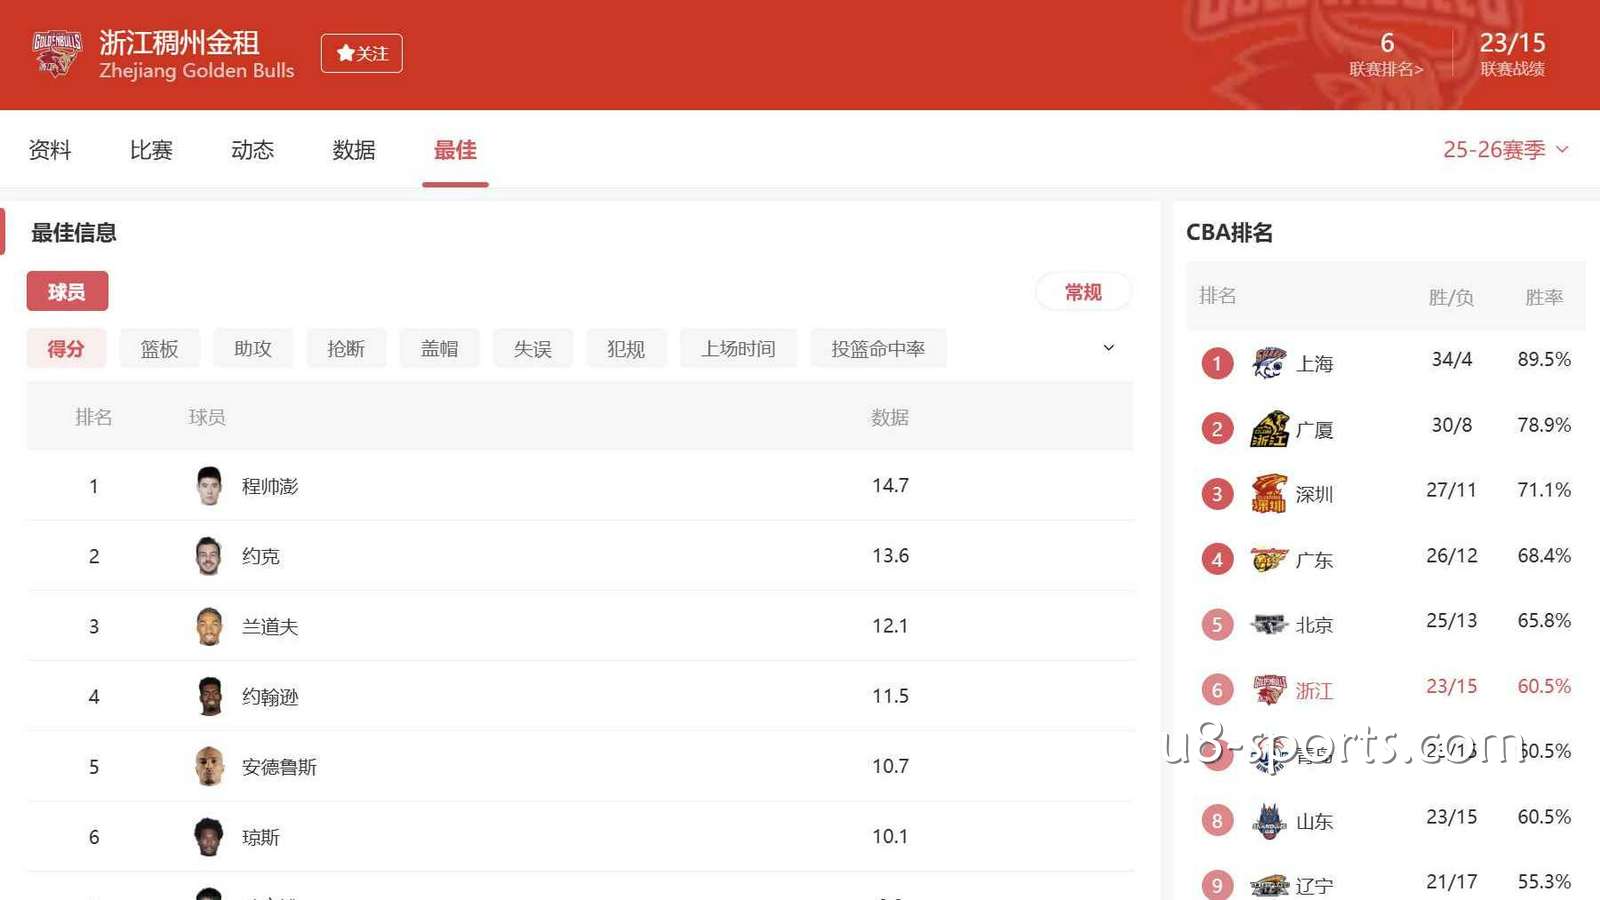
Task: Click the 浙江 team logo in rankings
Action: (1269, 689)
